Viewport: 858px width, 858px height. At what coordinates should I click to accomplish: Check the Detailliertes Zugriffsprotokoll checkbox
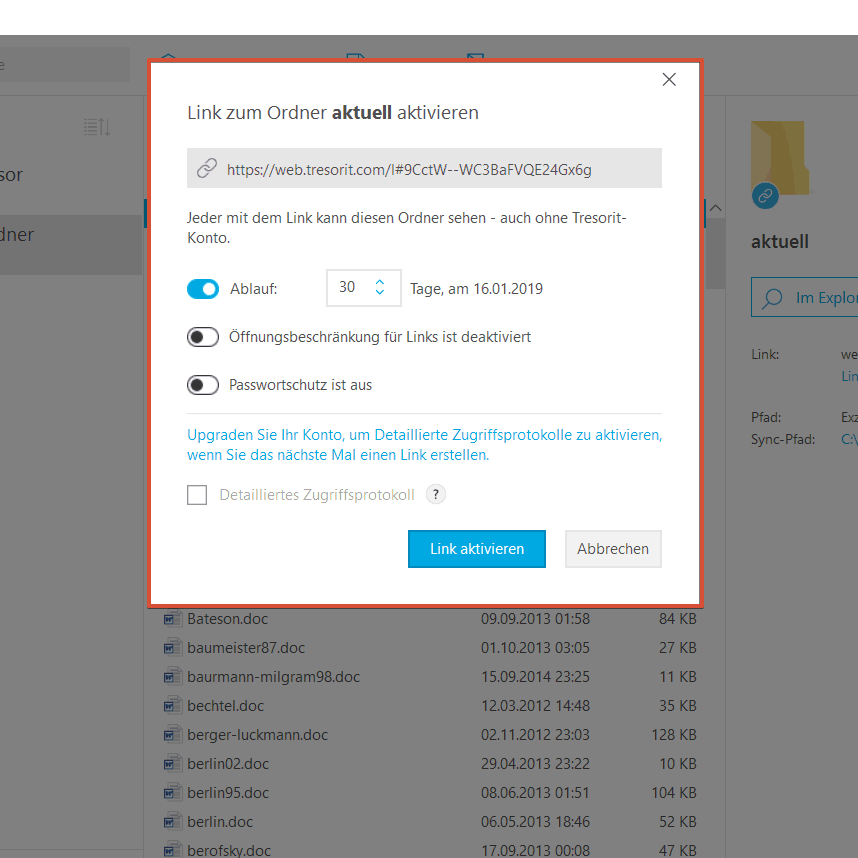tap(197, 495)
